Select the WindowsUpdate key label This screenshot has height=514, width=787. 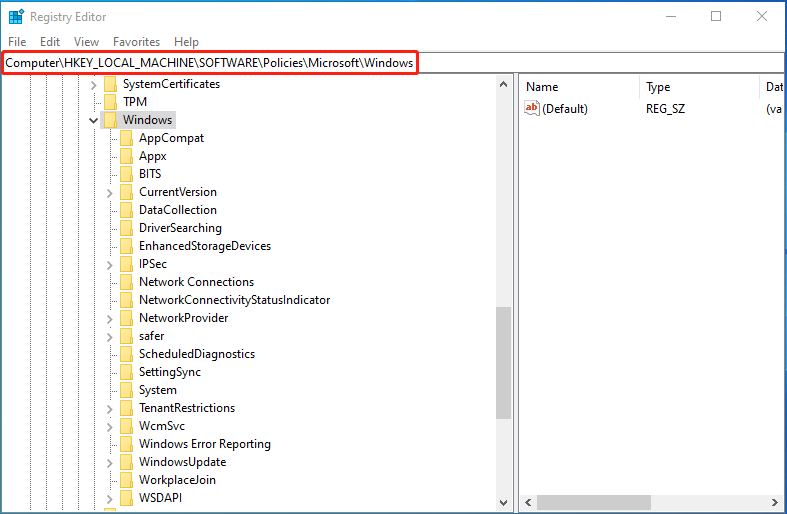tap(182, 462)
